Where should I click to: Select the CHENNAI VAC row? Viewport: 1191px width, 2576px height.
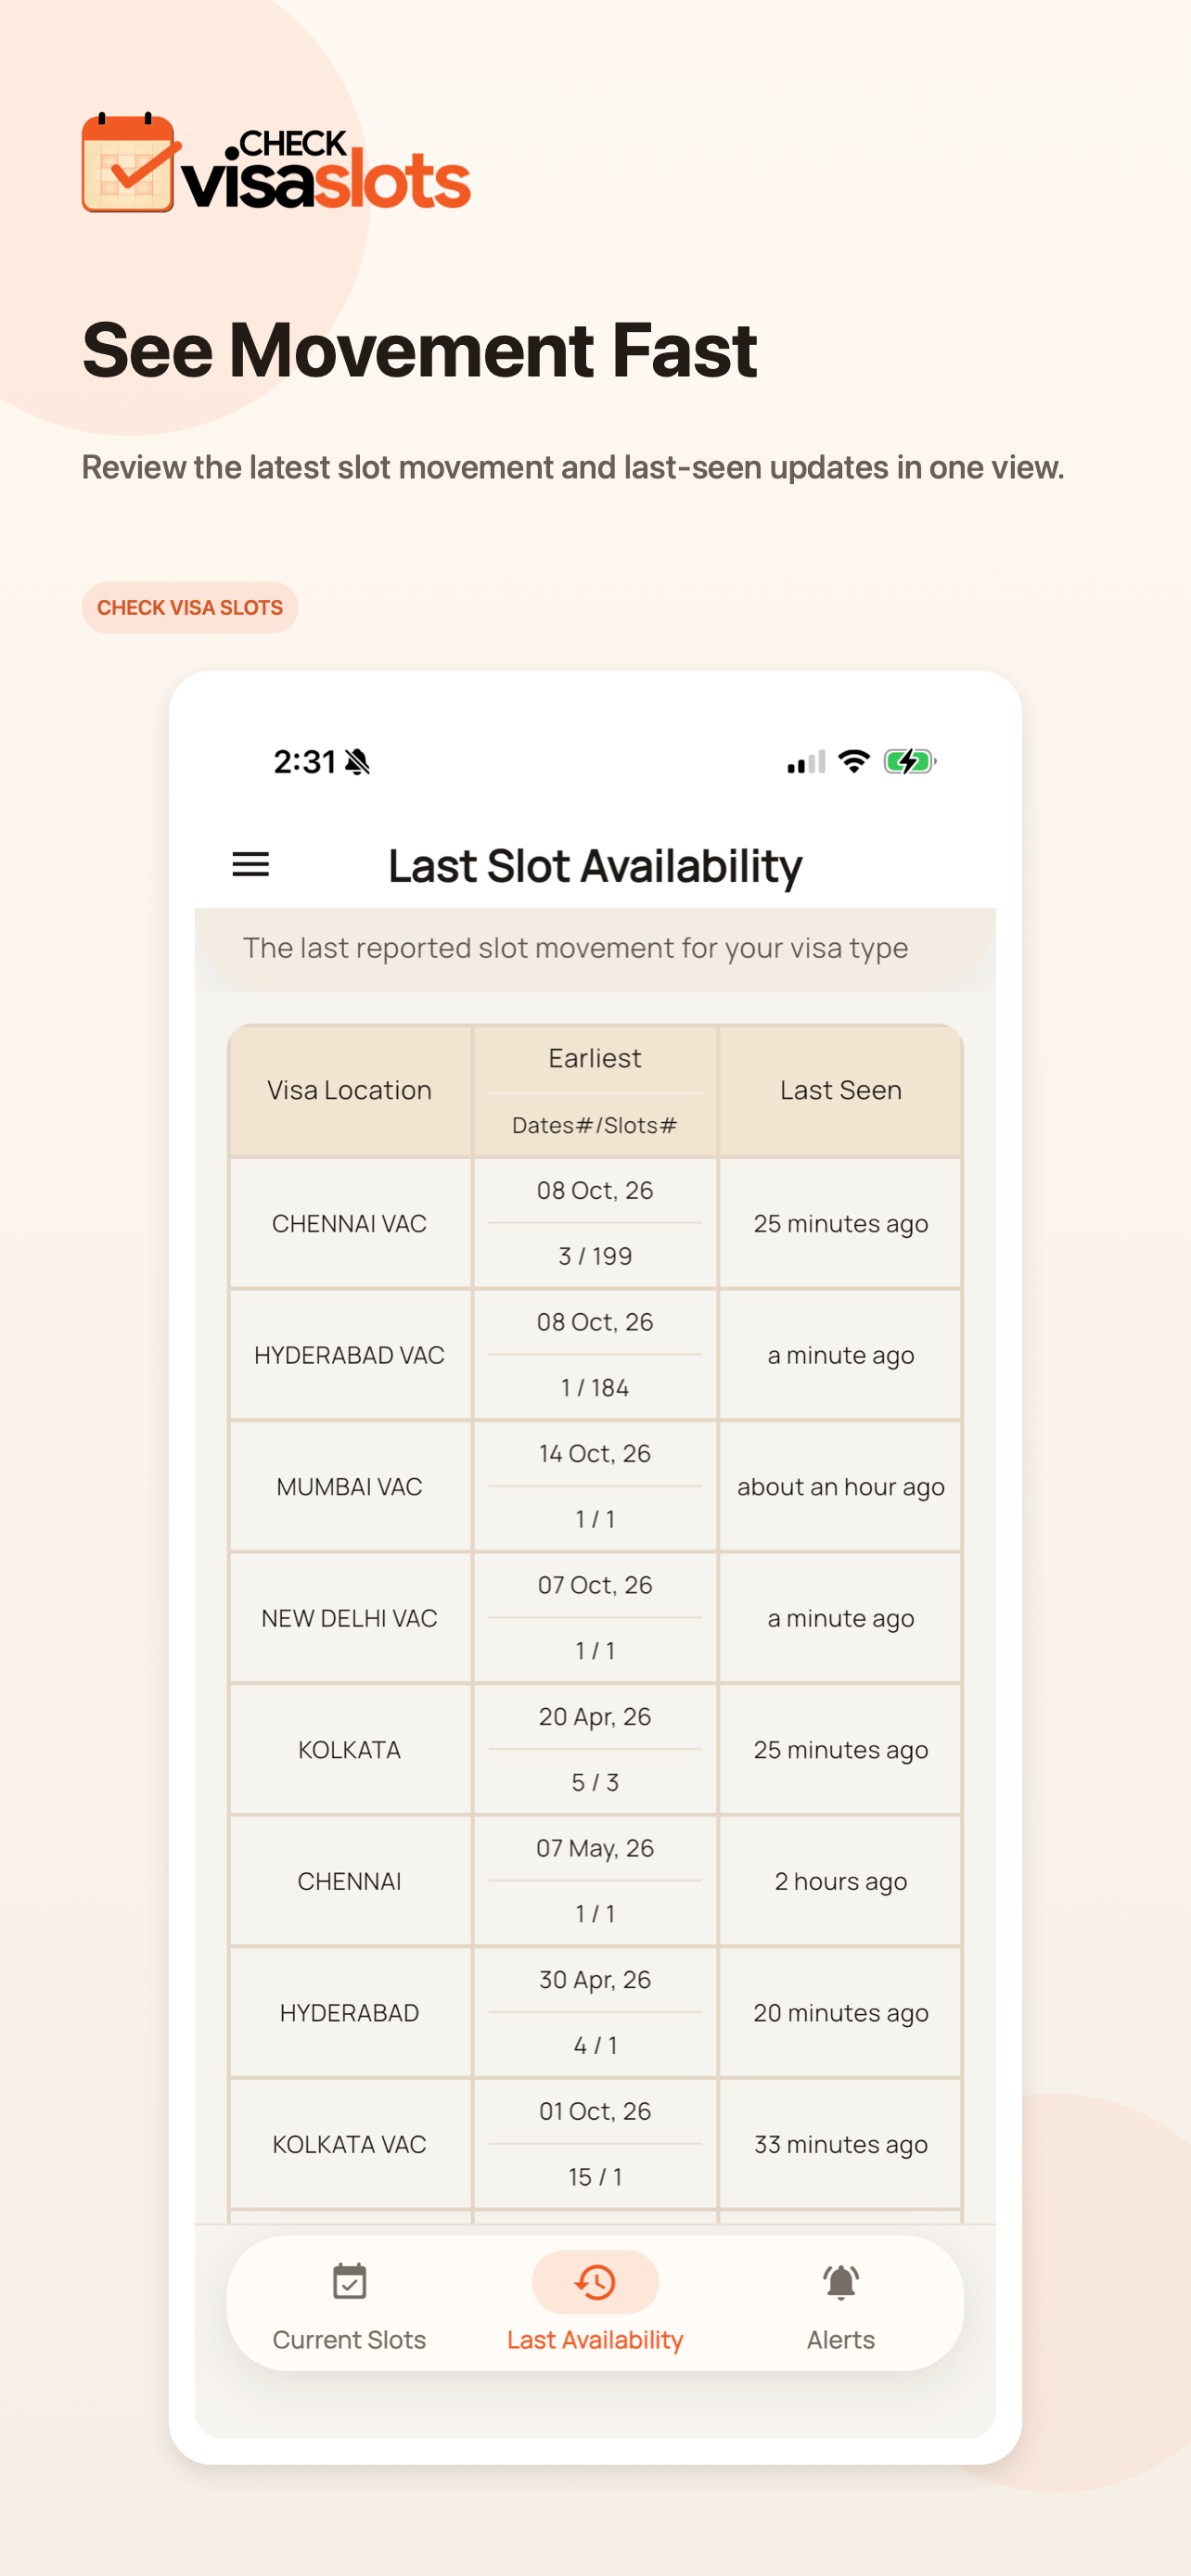click(x=595, y=1223)
